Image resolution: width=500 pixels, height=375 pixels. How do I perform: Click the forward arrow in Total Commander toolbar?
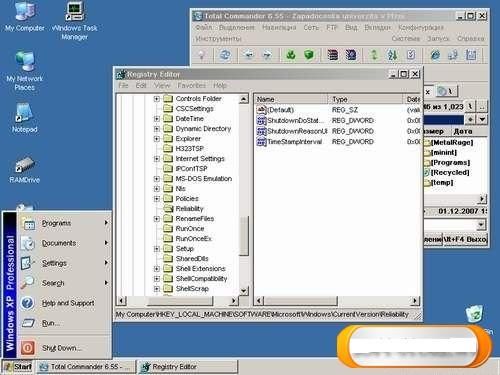click(x=267, y=55)
